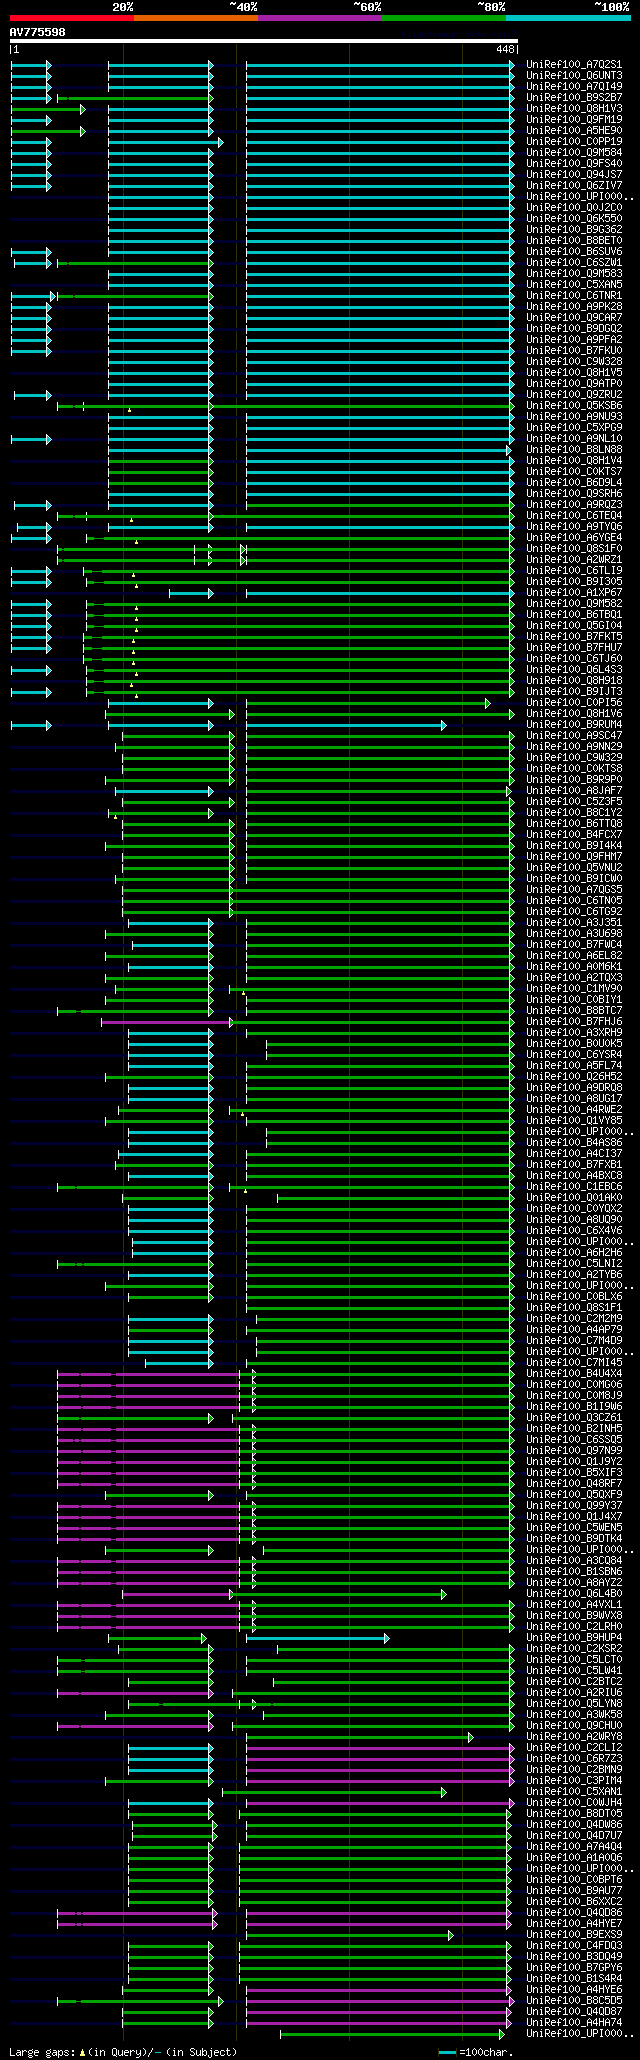Select the UniRef100_C5WEN5 label

pyautogui.click(x=574, y=1527)
